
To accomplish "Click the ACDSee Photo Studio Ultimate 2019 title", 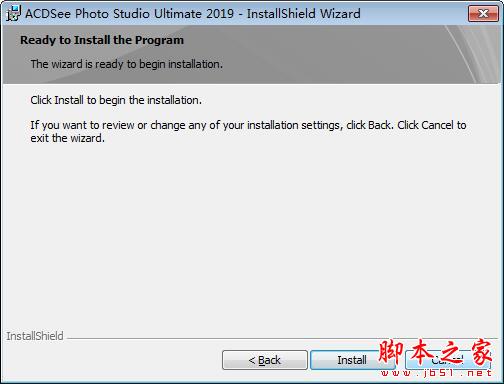I will click(x=129, y=14).
